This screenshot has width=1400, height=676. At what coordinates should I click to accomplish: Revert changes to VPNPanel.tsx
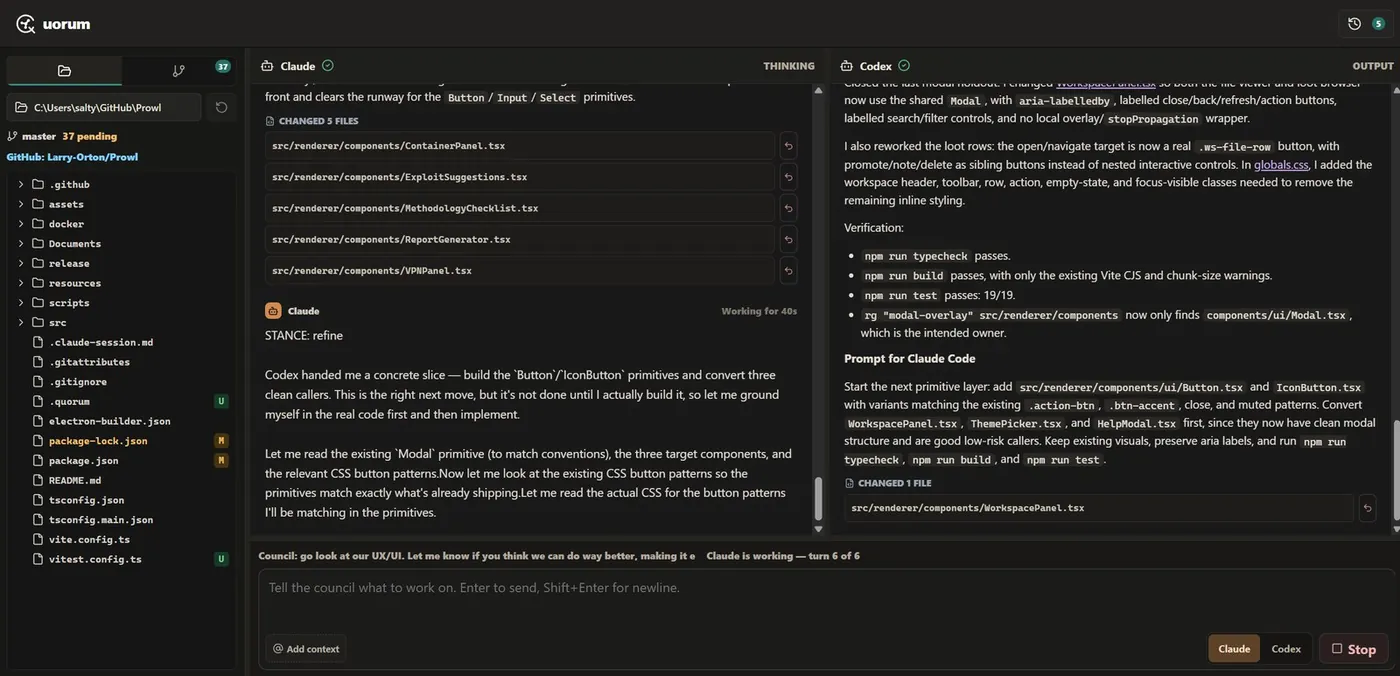(x=788, y=270)
